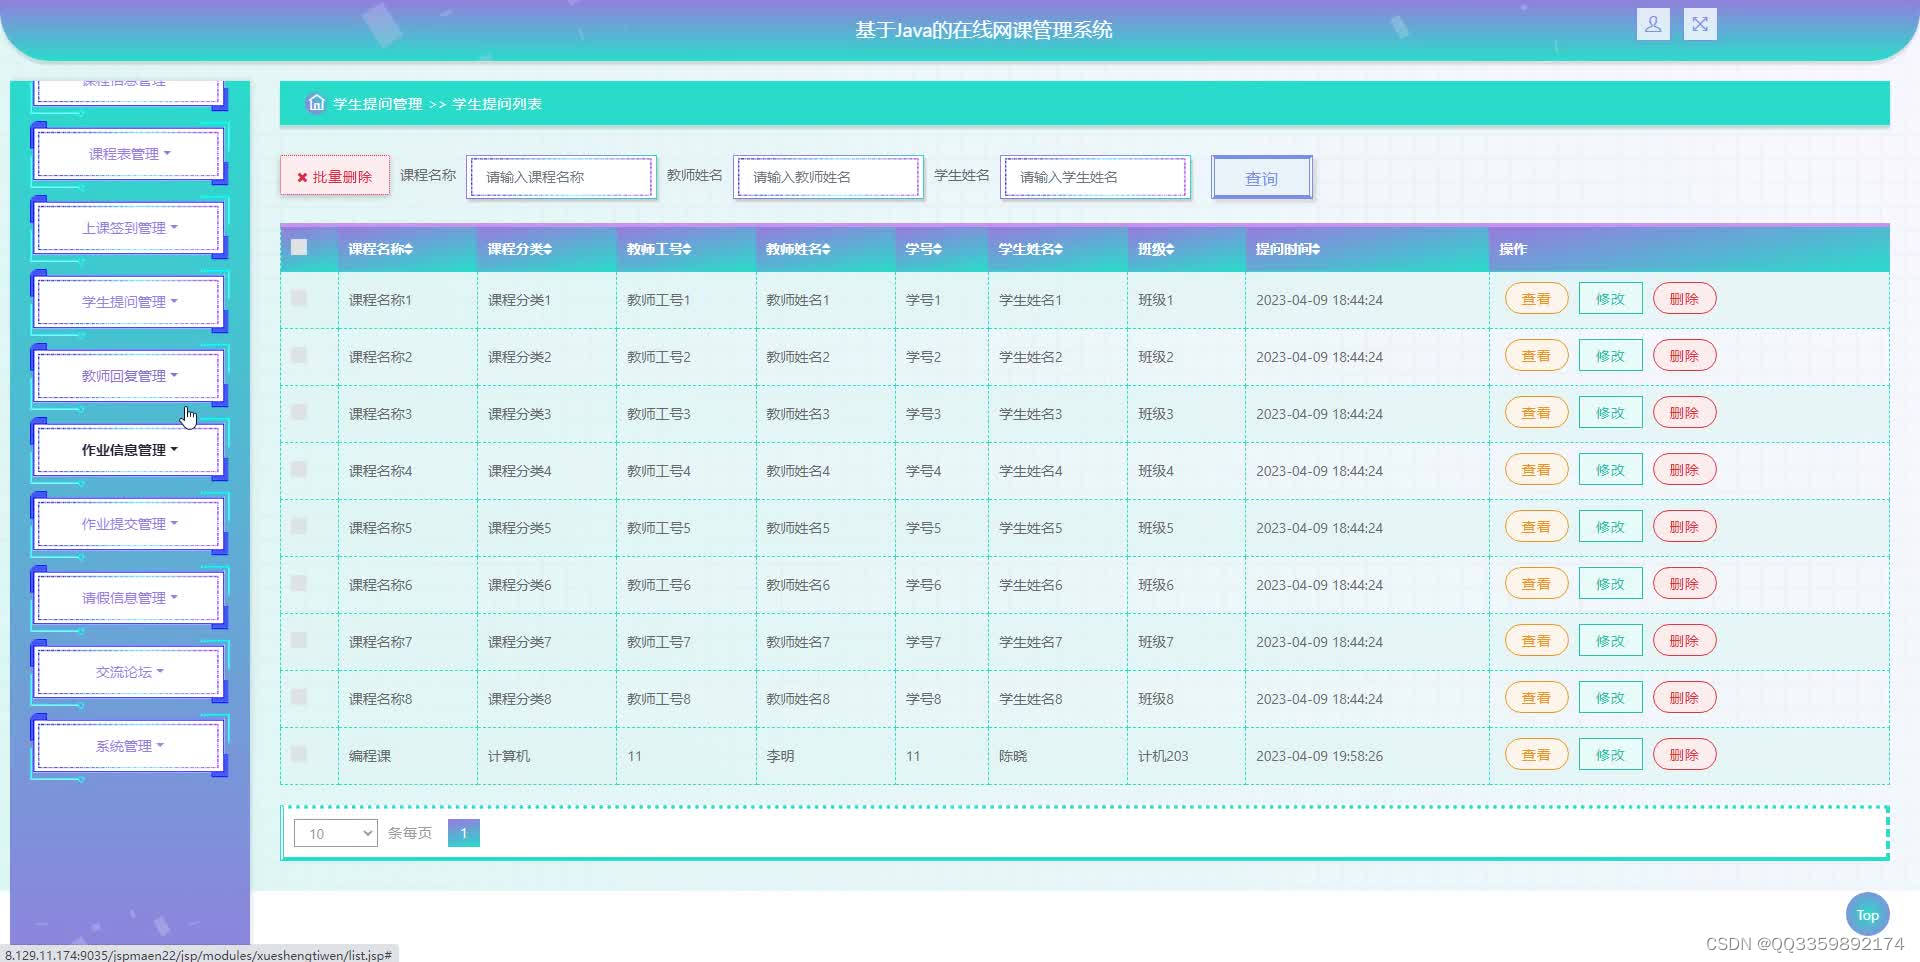Sort by 学号 column arrows
The width and height of the screenshot is (1920, 962).
[x=937, y=249]
